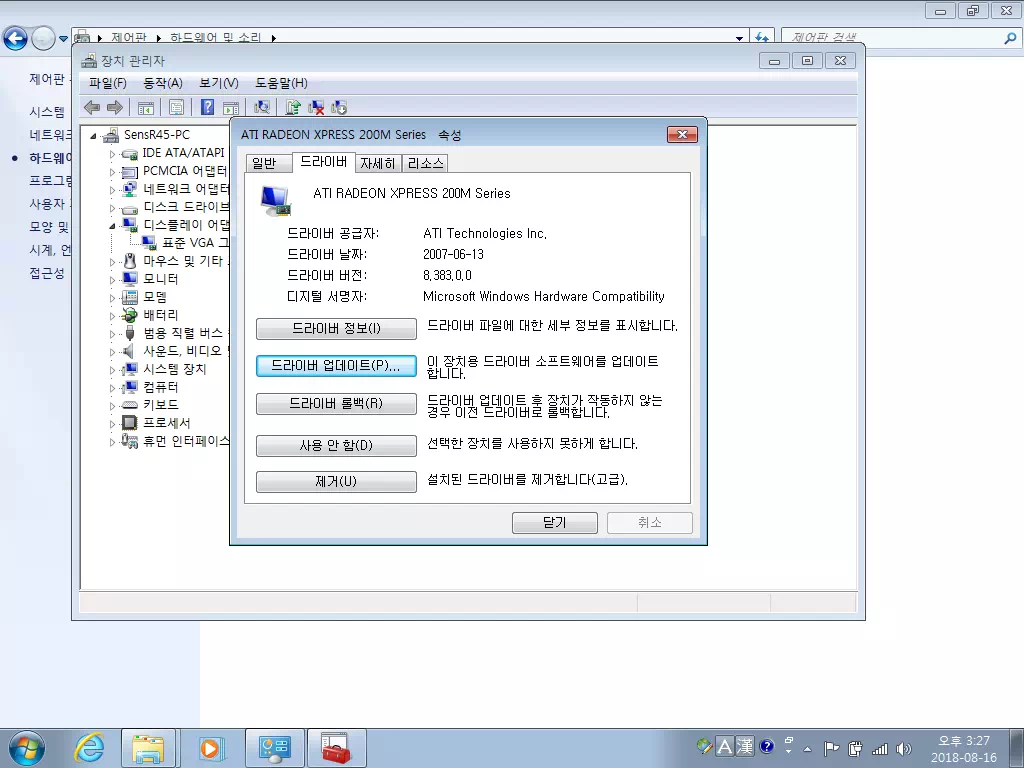Collapse the 디스플레이 어댑터 node
This screenshot has width=1024, height=768.
(x=112, y=226)
